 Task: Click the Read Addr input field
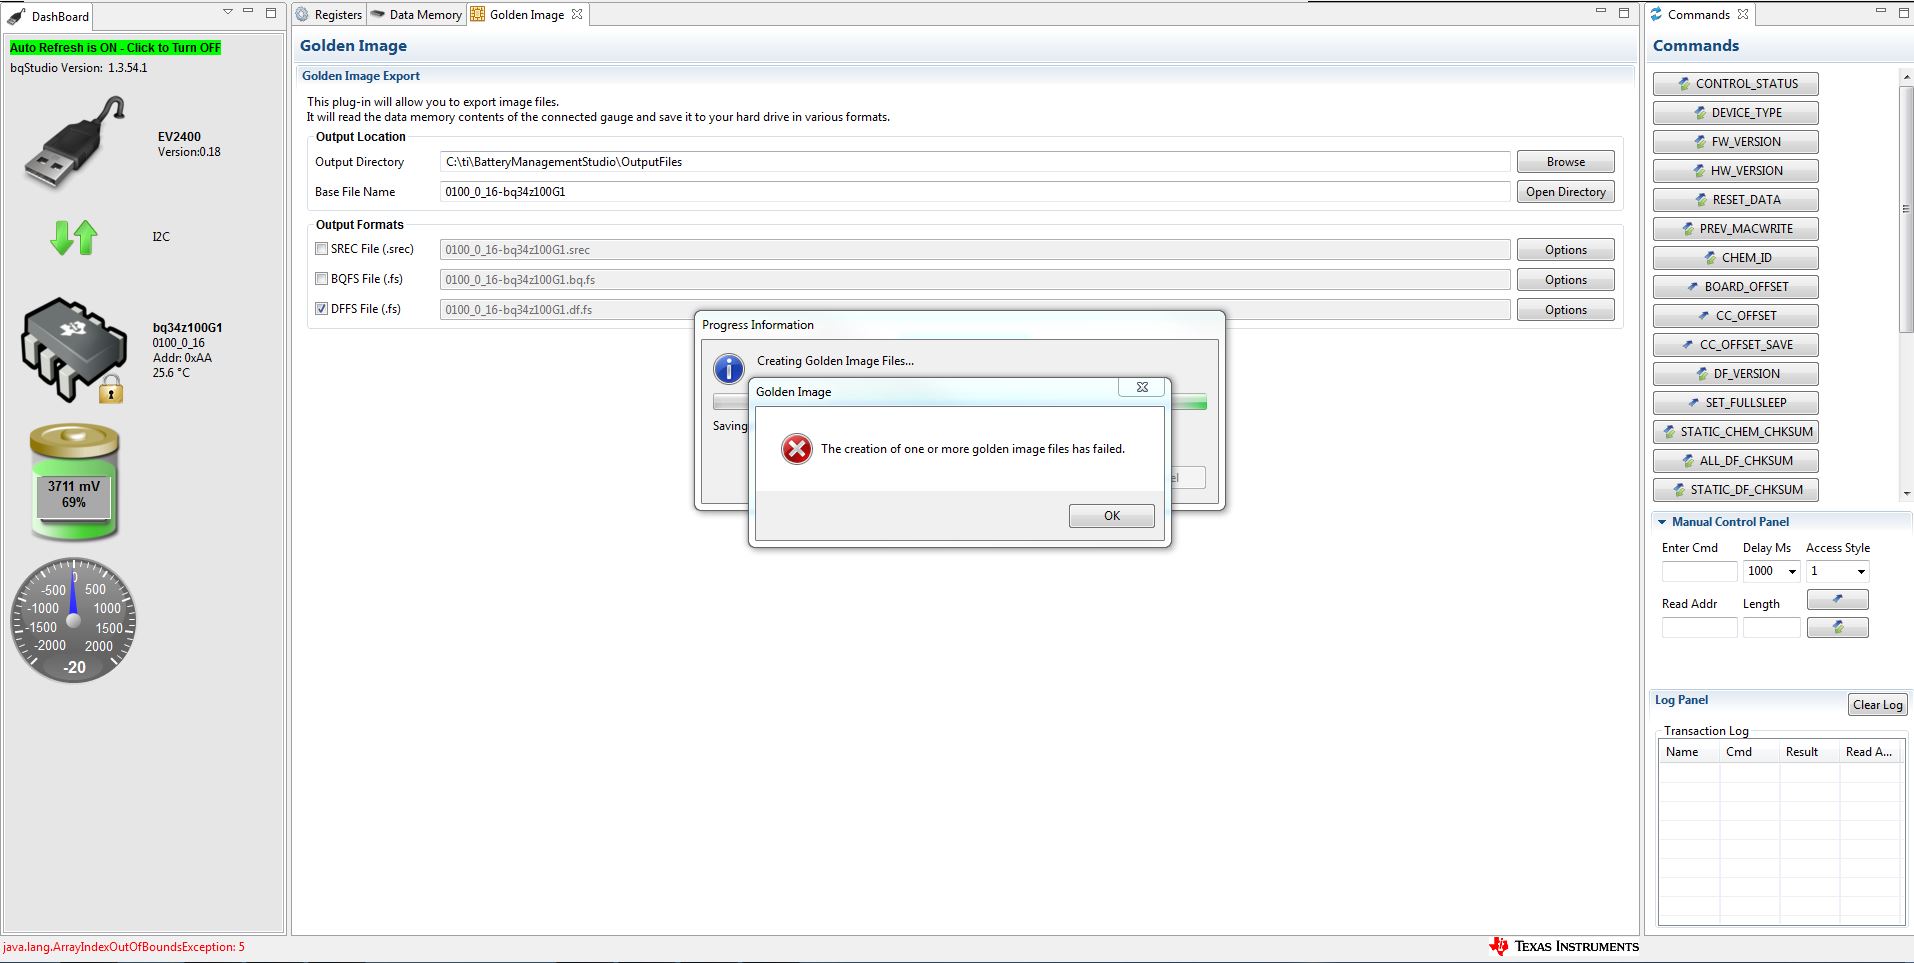(1699, 628)
